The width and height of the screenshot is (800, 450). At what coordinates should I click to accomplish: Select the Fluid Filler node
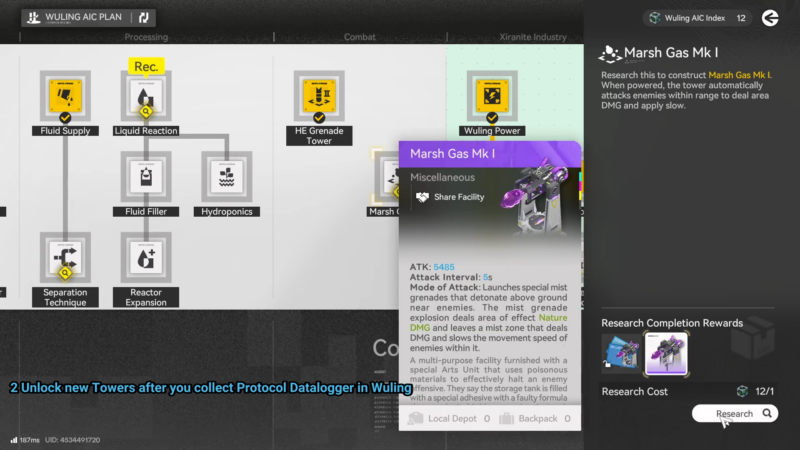(146, 177)
